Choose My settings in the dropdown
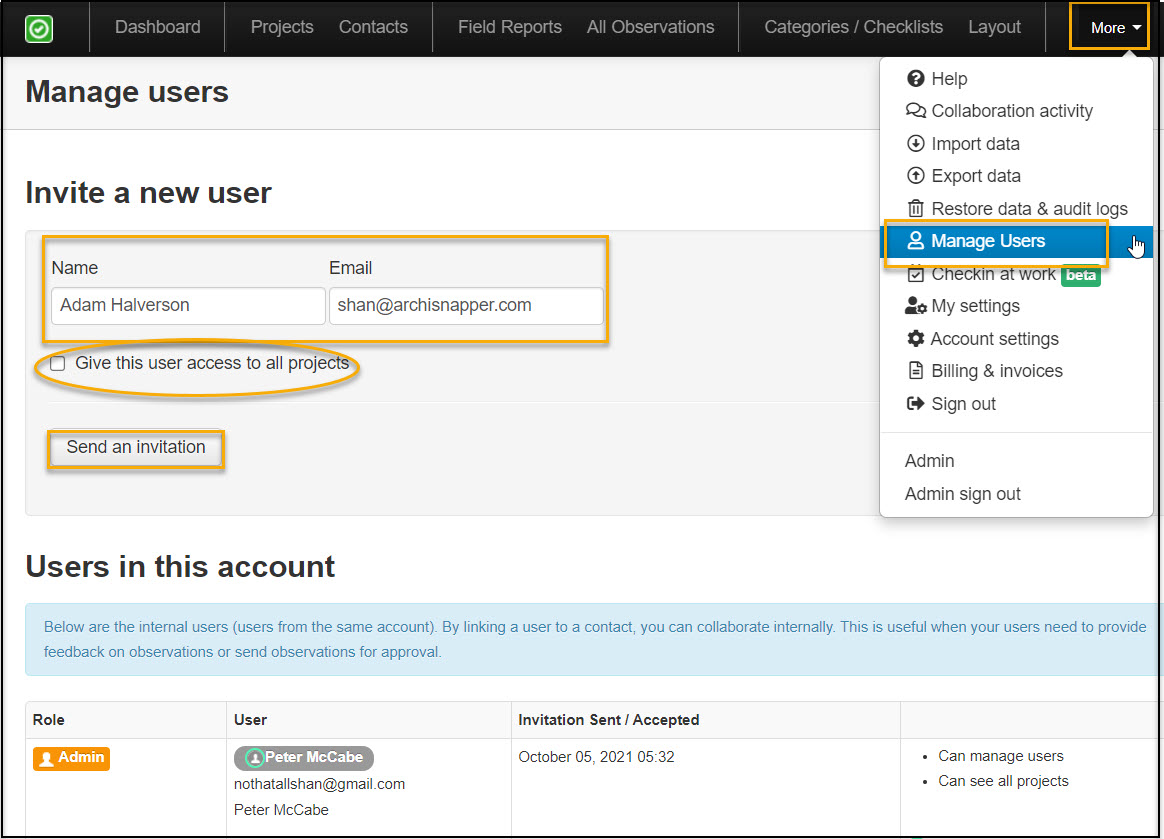This screenshot has height=839, width=1164. 975,306
